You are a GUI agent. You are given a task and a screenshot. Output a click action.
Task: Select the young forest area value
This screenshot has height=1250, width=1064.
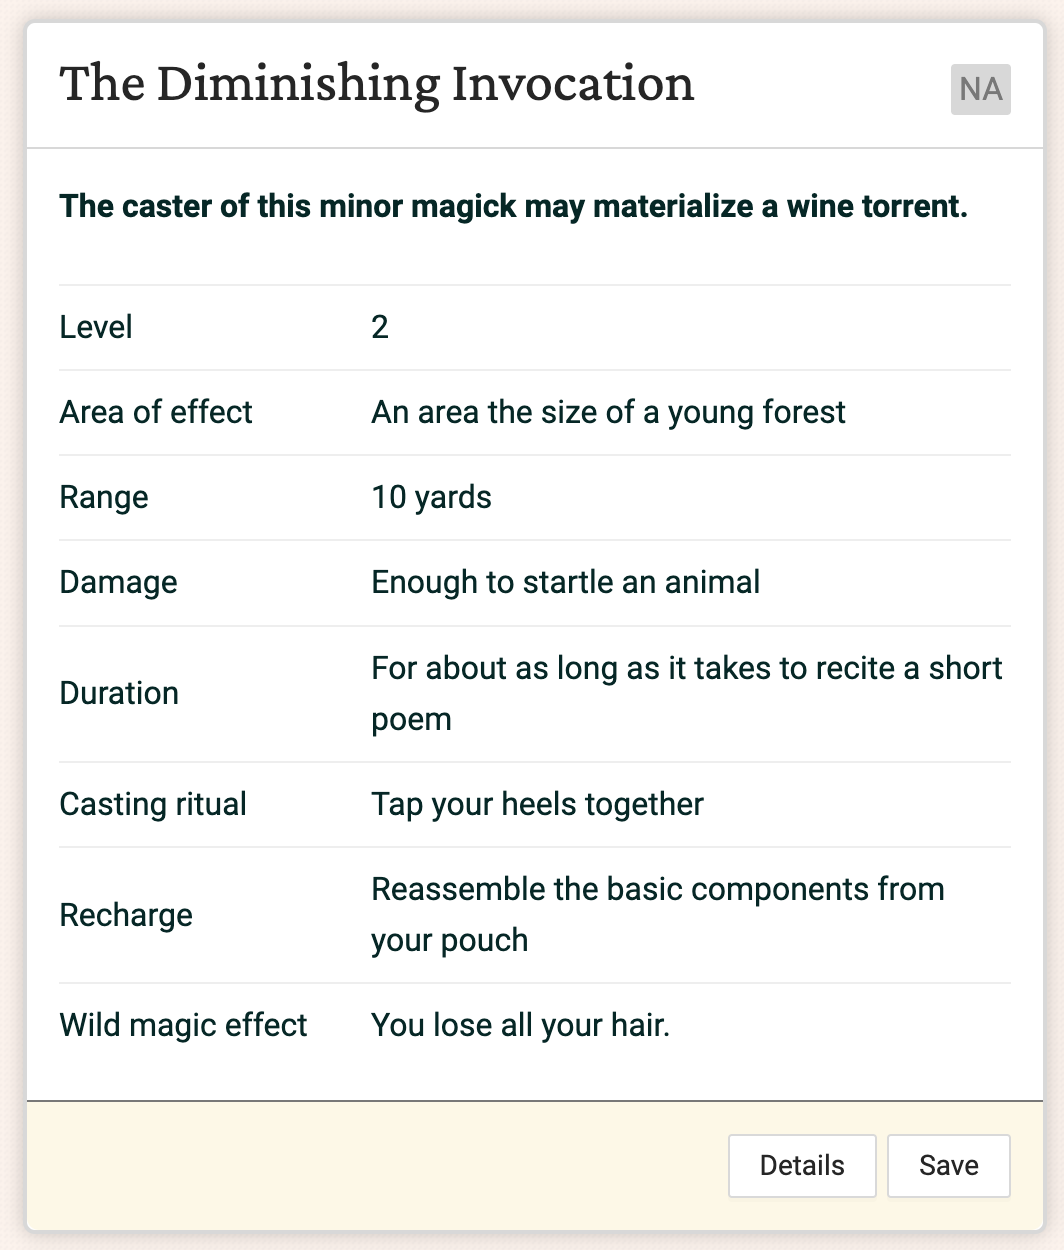[608, 412]
